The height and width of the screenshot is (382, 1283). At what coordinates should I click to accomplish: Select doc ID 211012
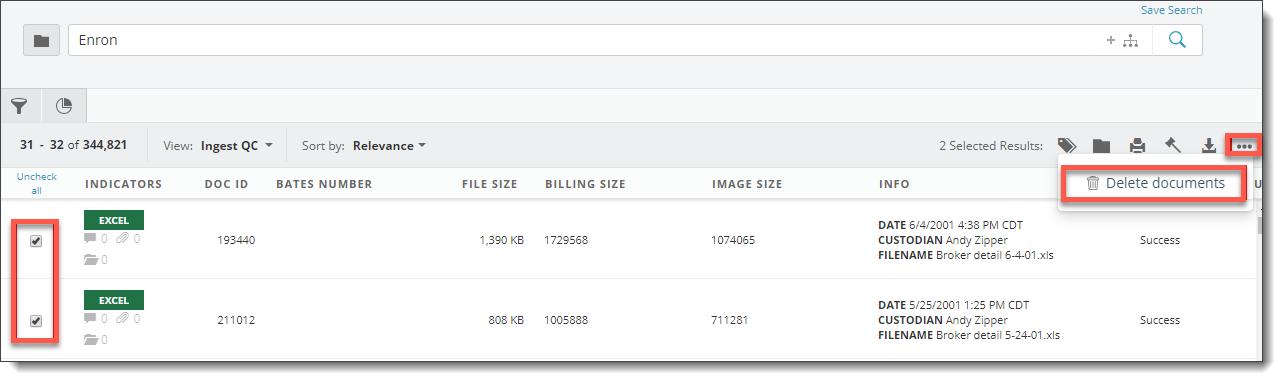(x=236, y=321)
